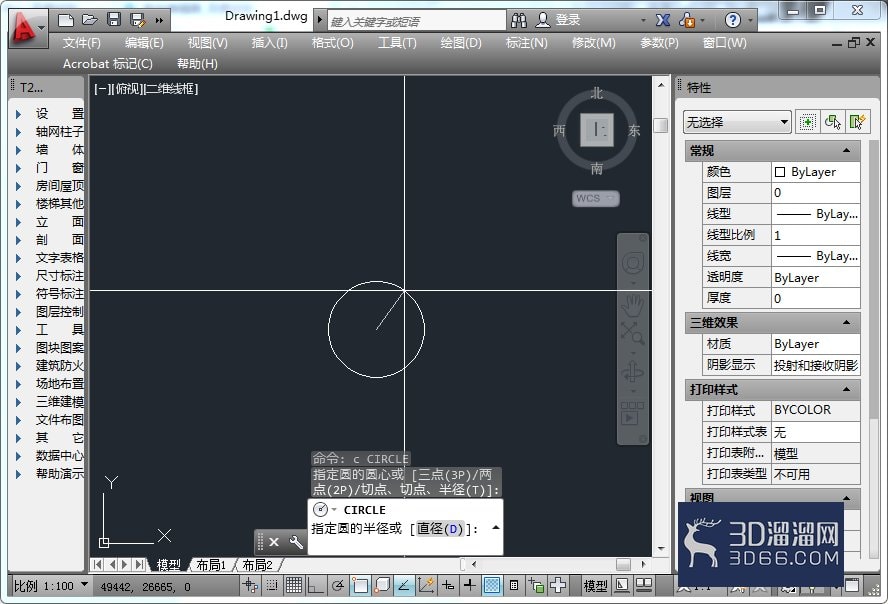Open Quick View Layouts in status bar
This screenshot has height=604, width=888.
(x=621, y=585)
